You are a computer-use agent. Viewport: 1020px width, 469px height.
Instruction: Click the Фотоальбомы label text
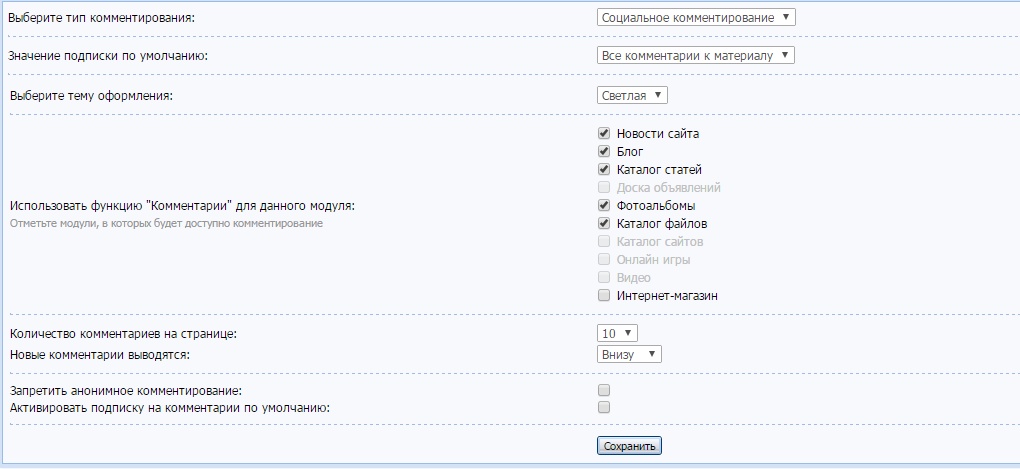[655, 206]
